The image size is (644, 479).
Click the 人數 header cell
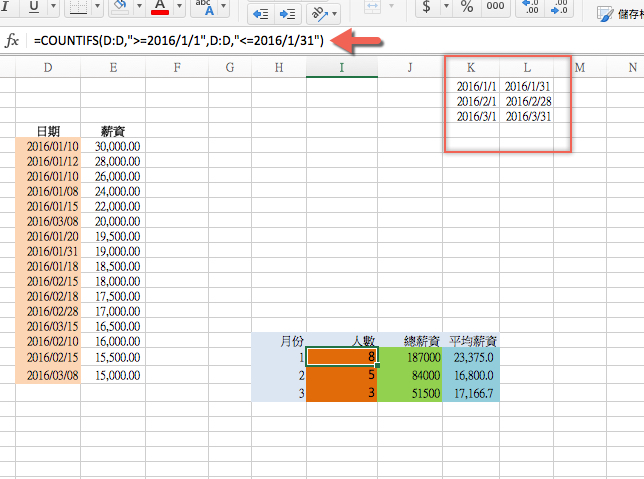point(342,341)
